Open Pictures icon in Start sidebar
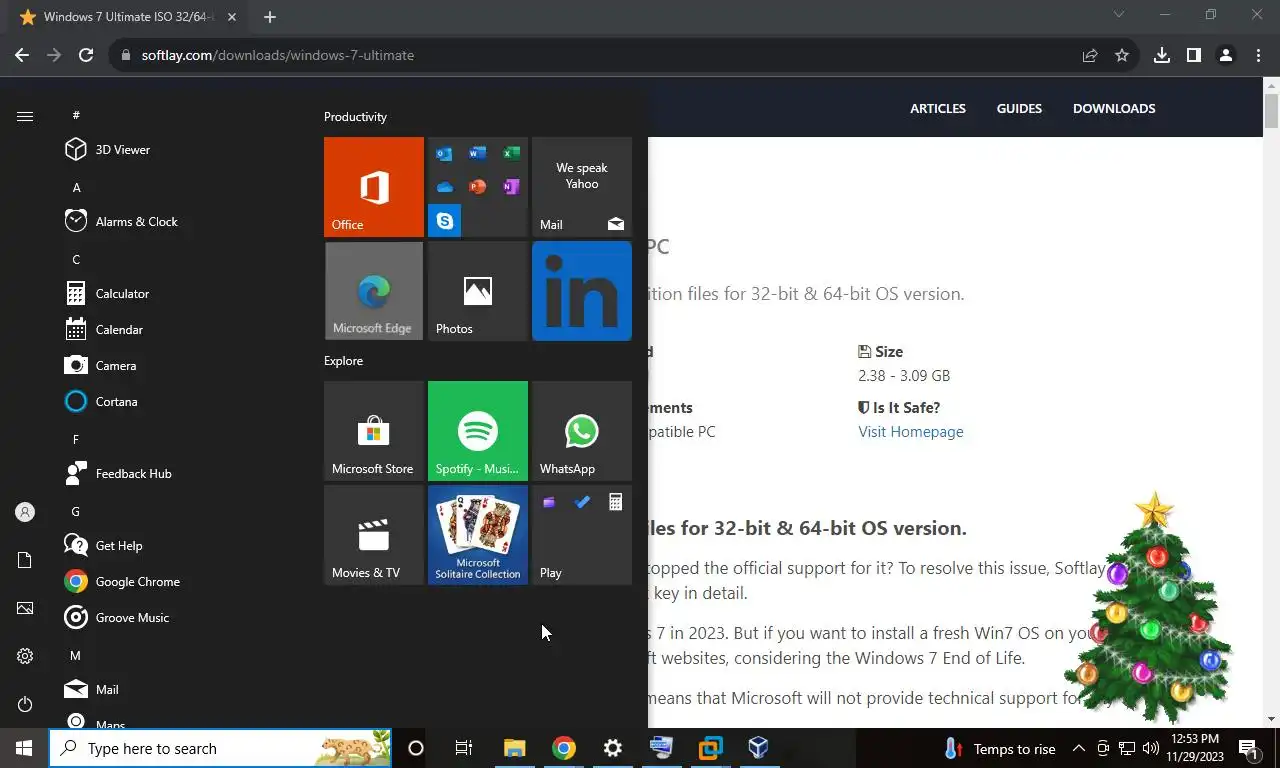The height and width of the screenshot is (768, 1280). point(25,608)
